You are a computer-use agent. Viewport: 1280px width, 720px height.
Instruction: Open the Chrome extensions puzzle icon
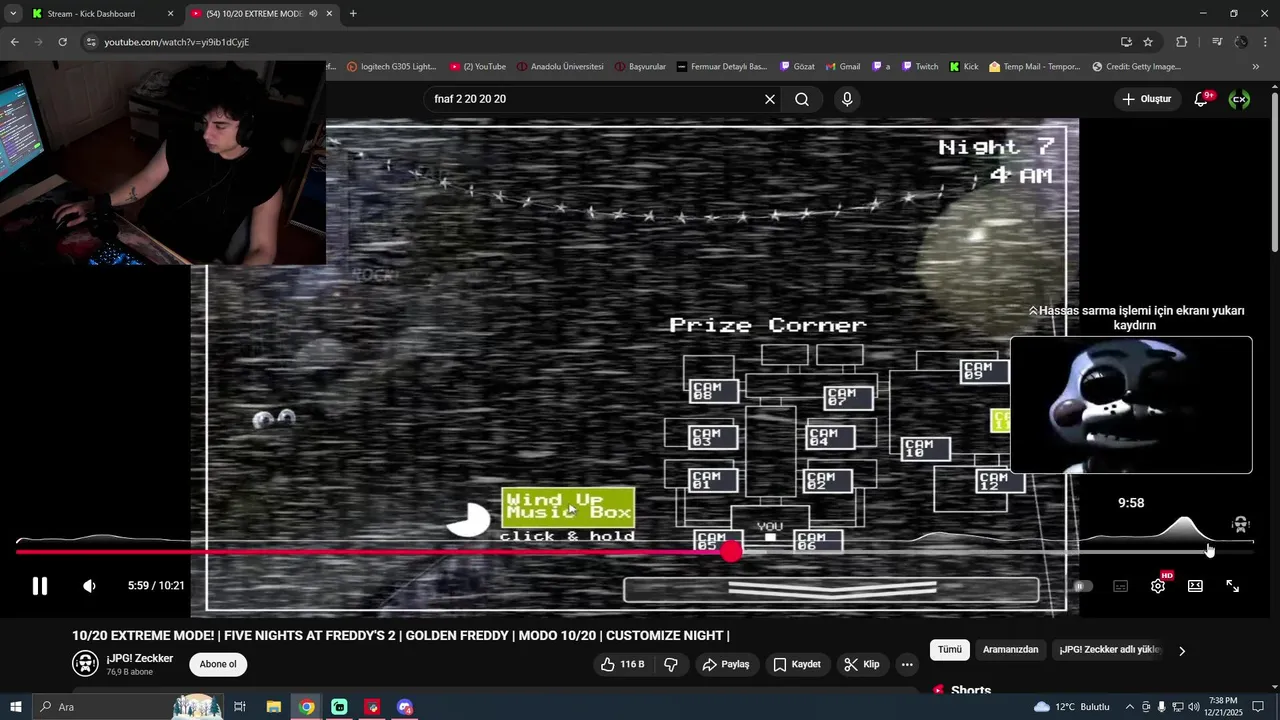(x=1182, y=42)
